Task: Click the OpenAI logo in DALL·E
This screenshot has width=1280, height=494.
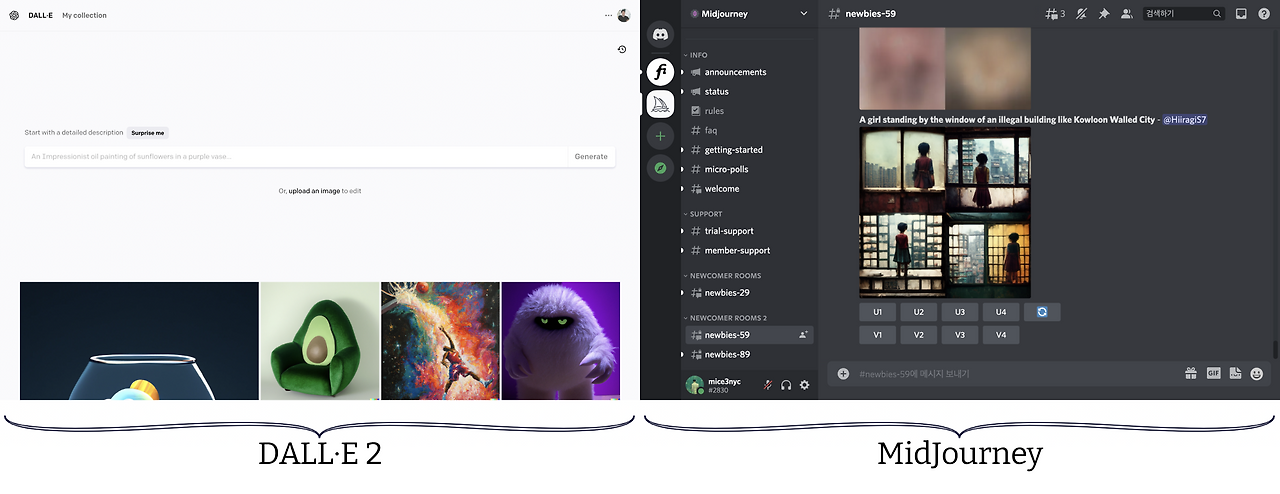Action: pos(14,15)
